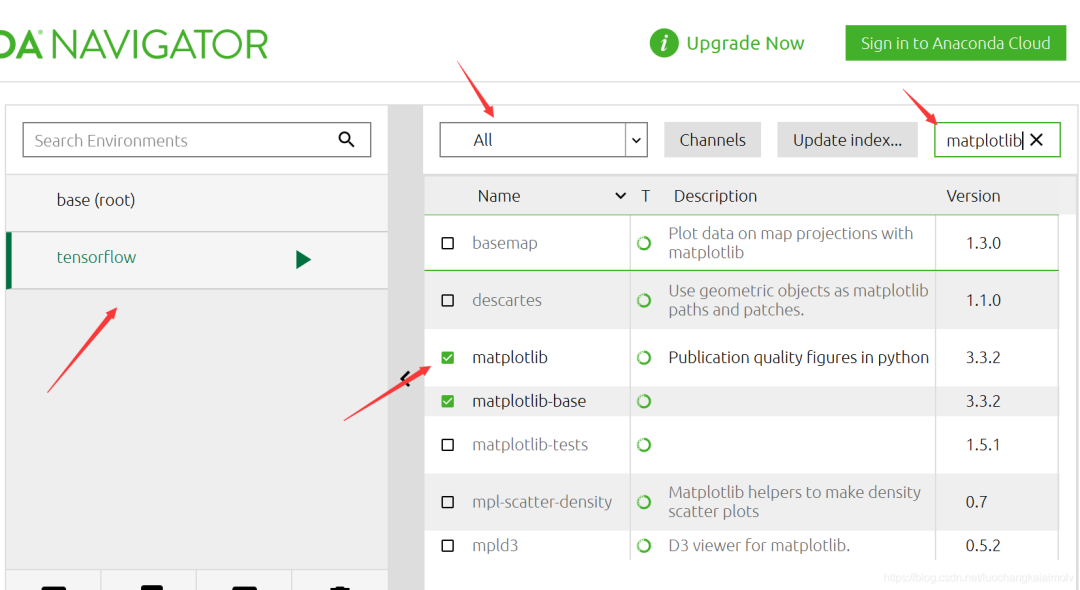Click 'Publication quality figures in python' description

pos(798,357)
